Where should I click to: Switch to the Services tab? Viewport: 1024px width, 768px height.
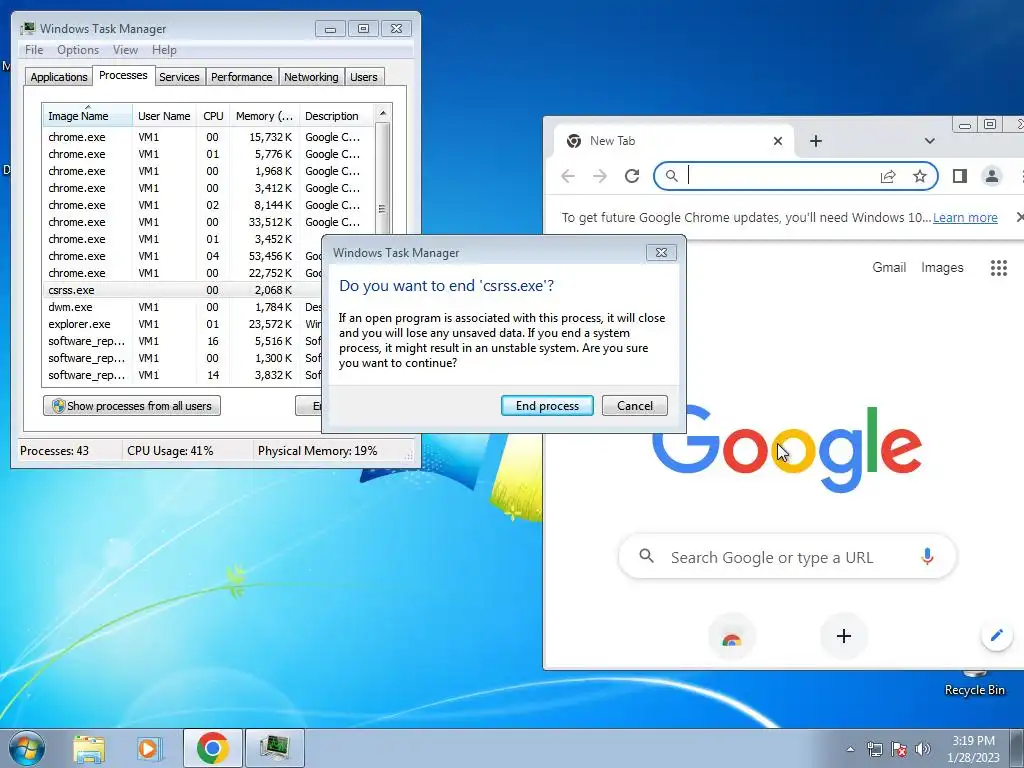point(179,77)
